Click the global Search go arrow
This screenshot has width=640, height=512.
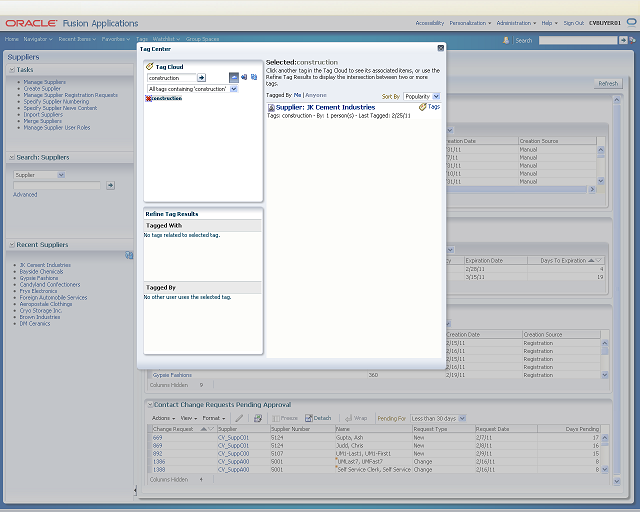623,40
